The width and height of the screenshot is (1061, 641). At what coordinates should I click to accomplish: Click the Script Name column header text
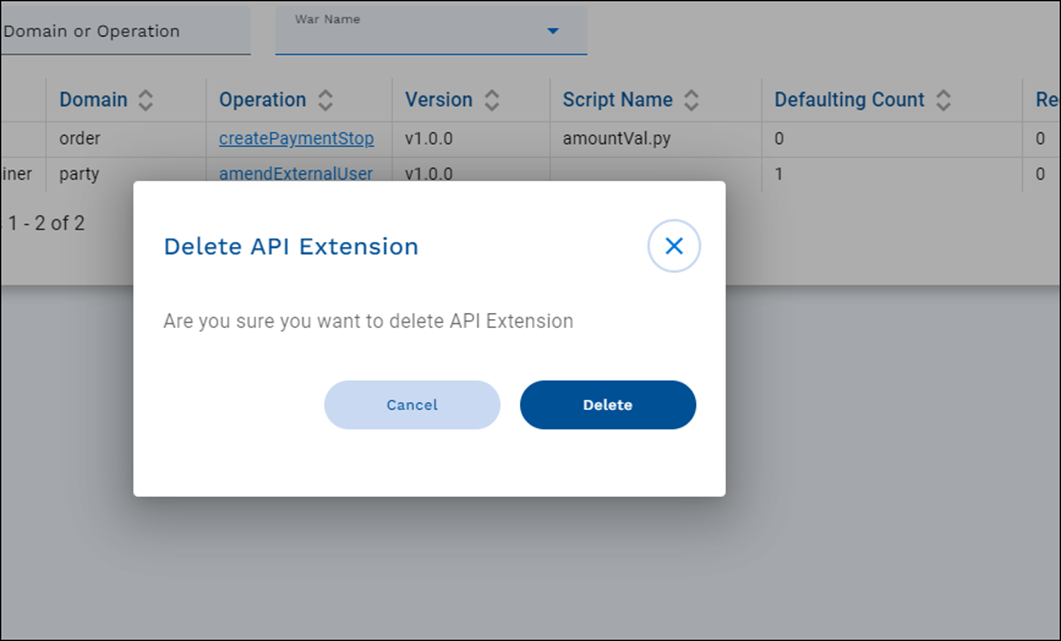coord(617,100)
